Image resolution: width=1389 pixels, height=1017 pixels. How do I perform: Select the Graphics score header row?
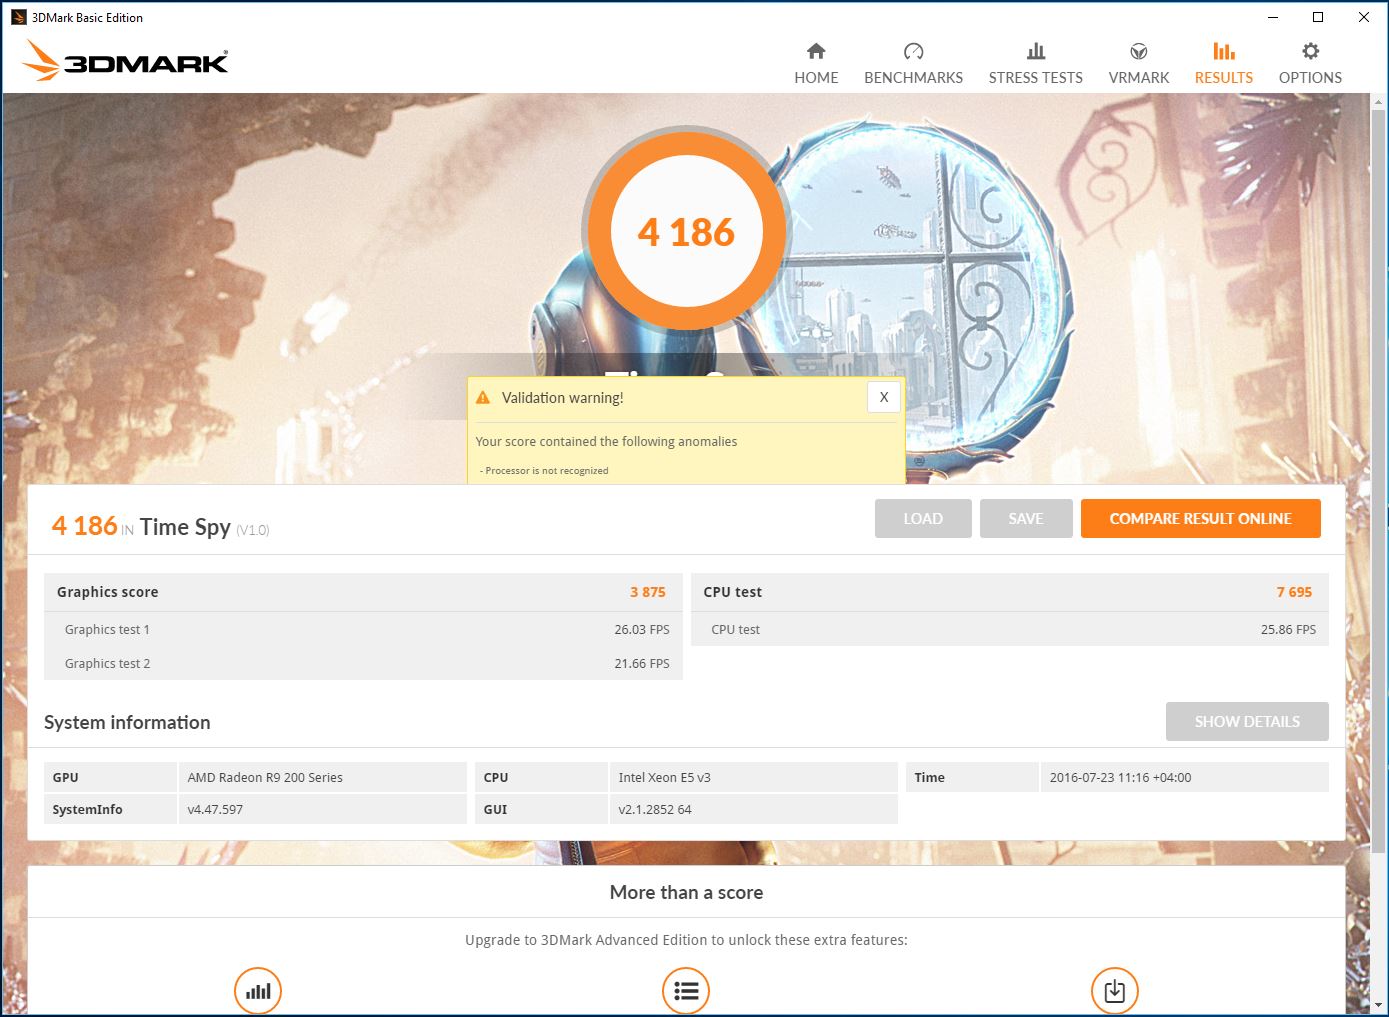(363, 592)
